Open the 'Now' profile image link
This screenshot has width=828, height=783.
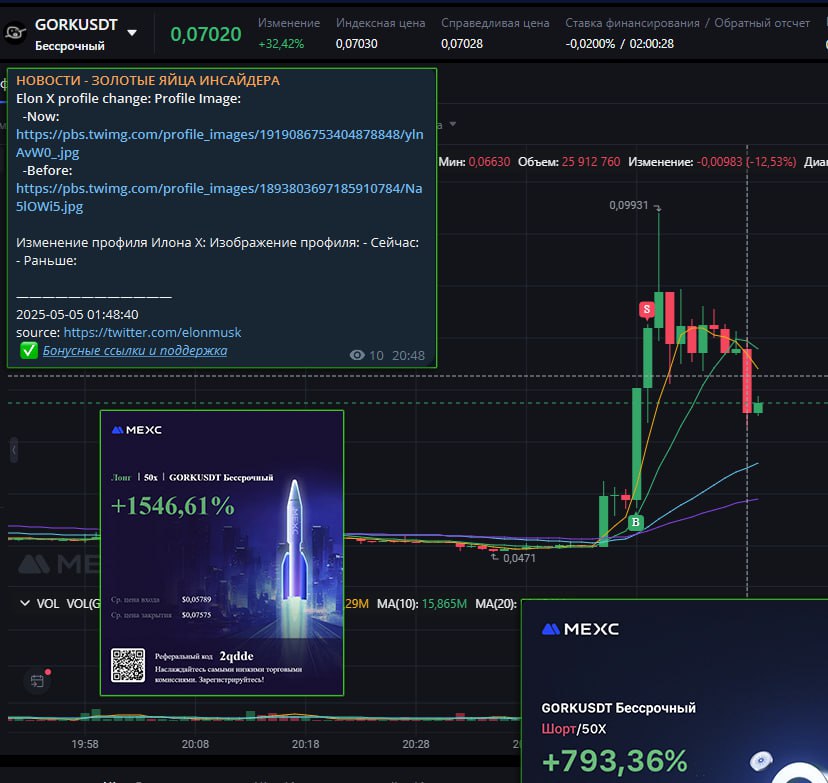point(220,143)
